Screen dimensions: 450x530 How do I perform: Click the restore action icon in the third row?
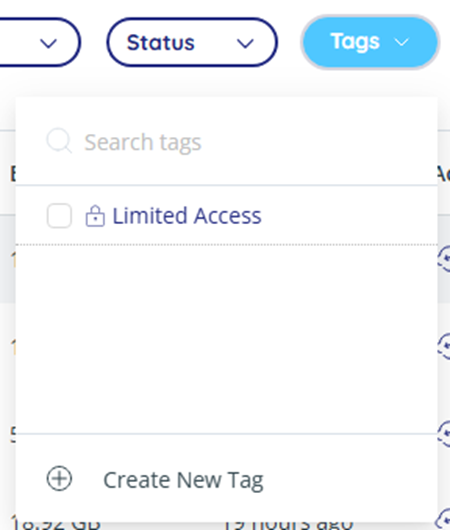(x=445, y=433)
